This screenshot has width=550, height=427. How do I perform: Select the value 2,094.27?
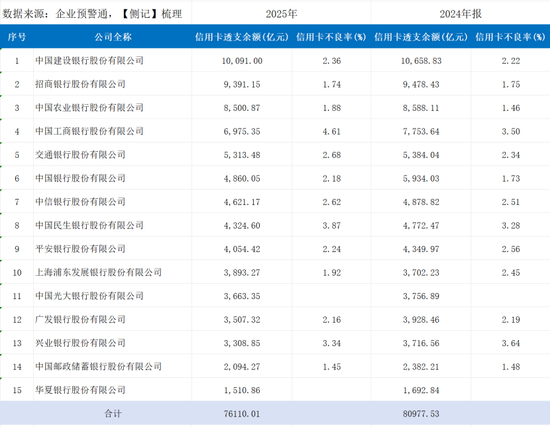coord(242,367)
